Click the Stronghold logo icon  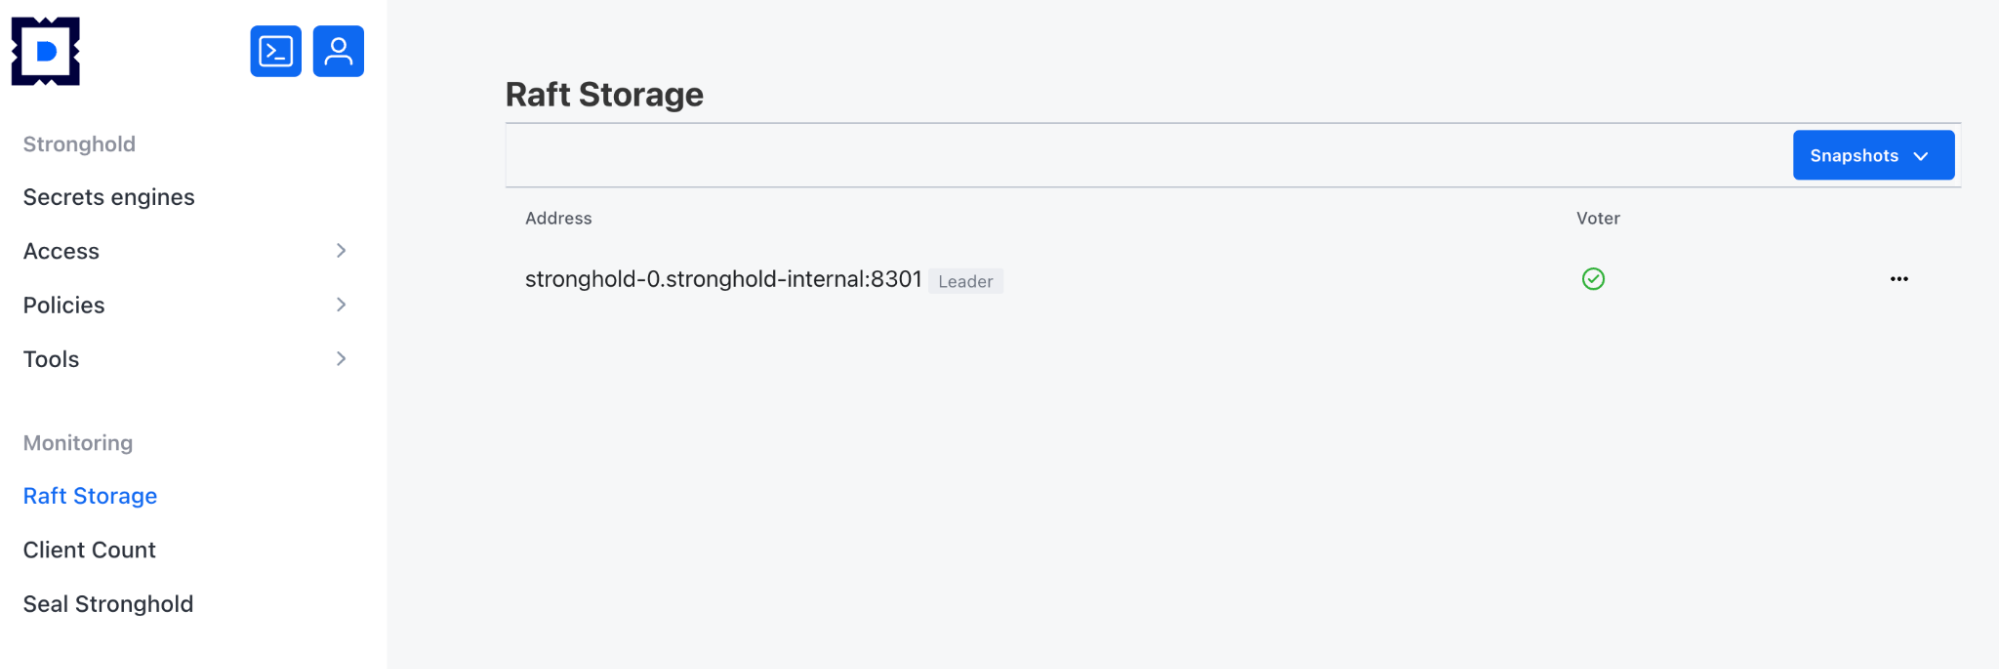coord(46,51)
